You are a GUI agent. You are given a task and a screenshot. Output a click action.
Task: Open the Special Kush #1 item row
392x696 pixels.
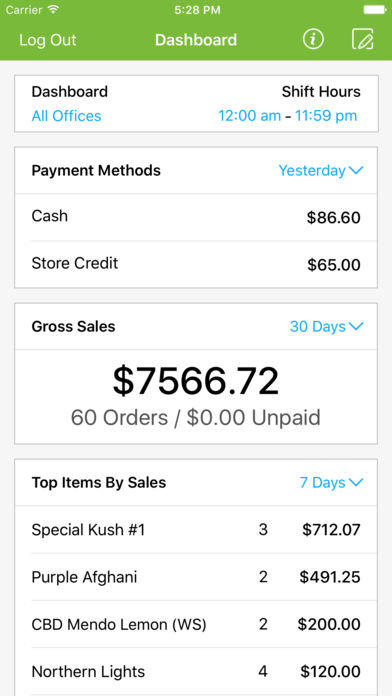[196, 530]
